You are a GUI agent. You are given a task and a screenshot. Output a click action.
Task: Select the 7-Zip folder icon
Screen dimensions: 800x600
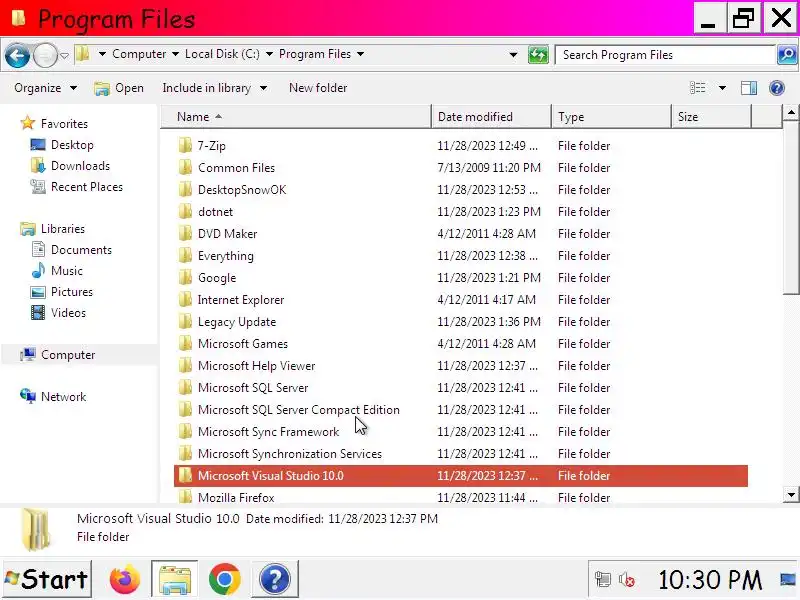(x=185, y=146)
